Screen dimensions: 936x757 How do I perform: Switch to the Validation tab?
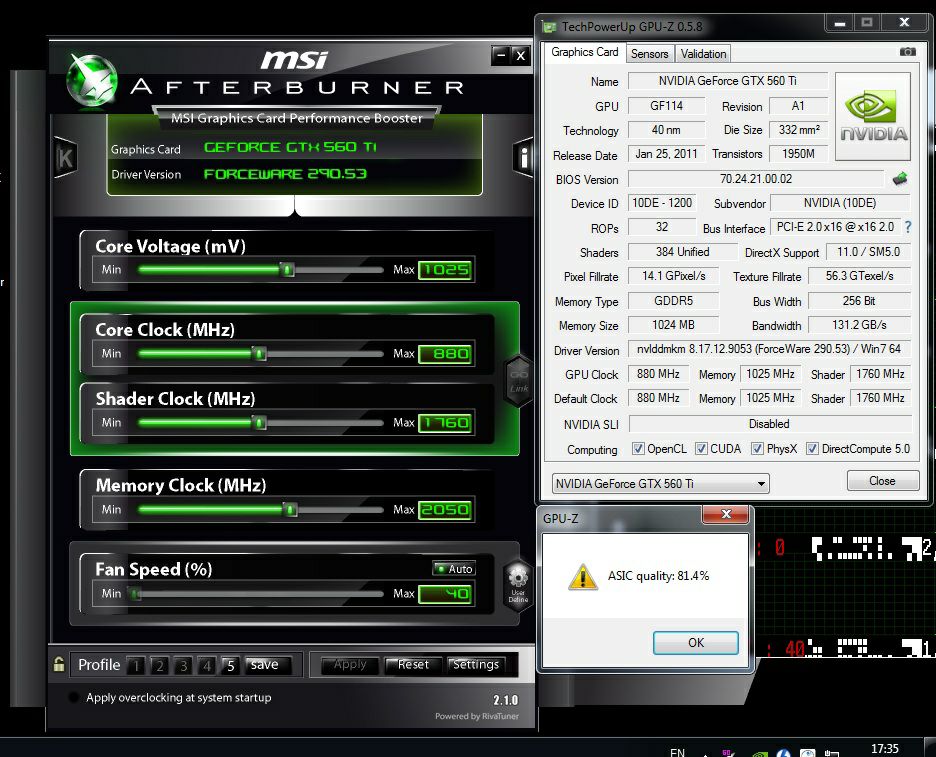click(x=703, y=54)
